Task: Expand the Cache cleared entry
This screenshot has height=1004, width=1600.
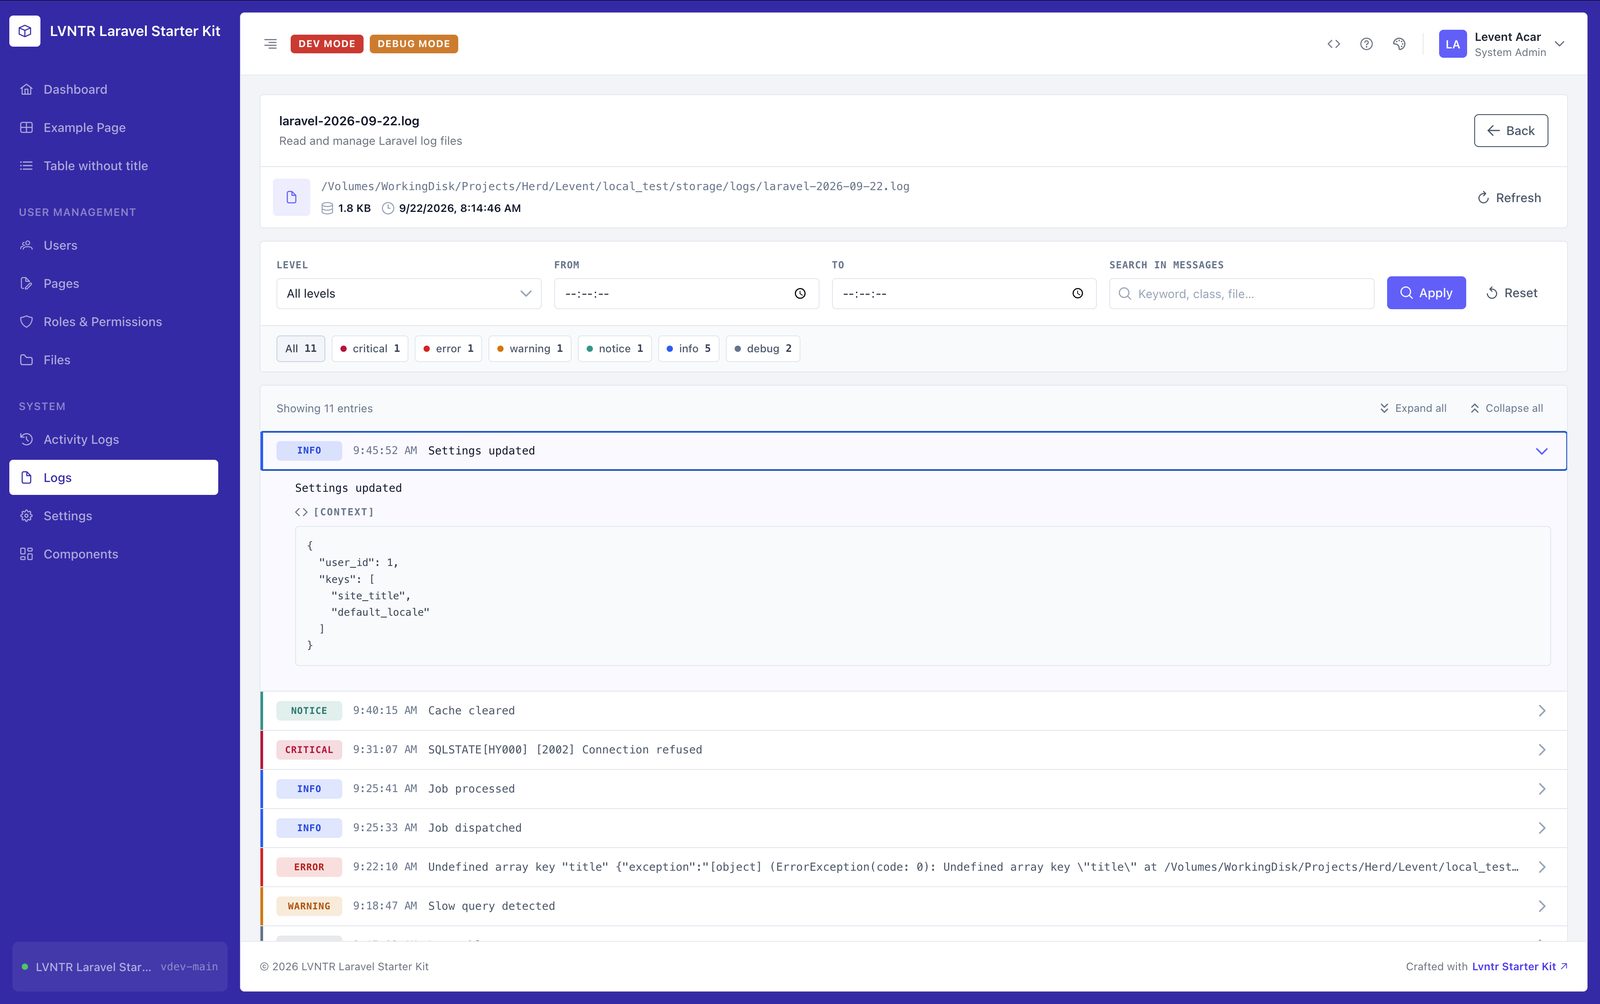Action: tap(913, 711)
